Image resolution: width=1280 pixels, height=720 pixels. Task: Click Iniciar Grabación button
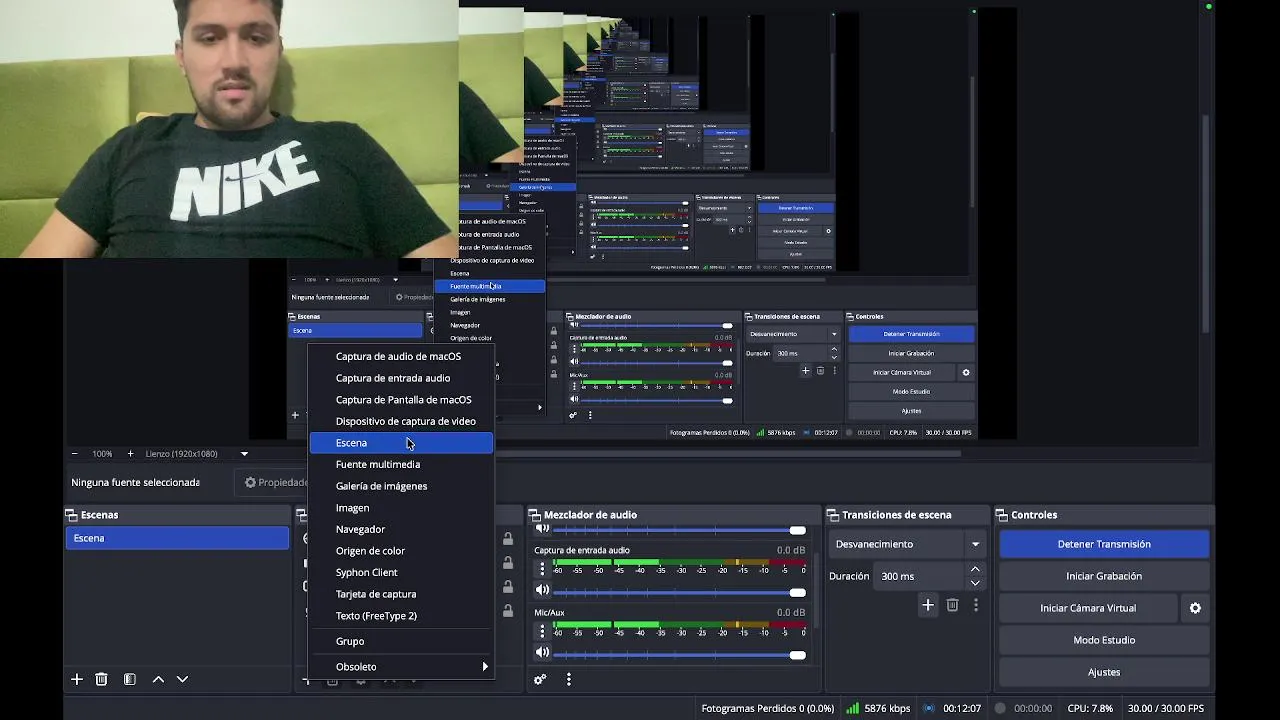(x=1104, y=576)
